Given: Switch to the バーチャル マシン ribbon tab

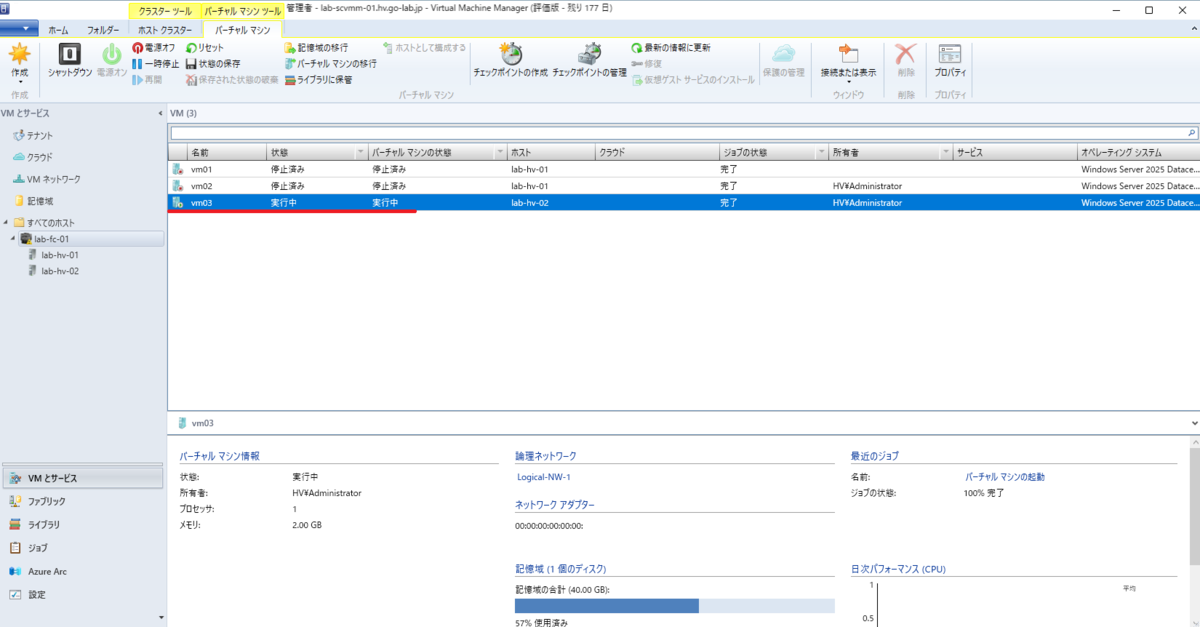Looking at the screenshot, I should 243,30.
